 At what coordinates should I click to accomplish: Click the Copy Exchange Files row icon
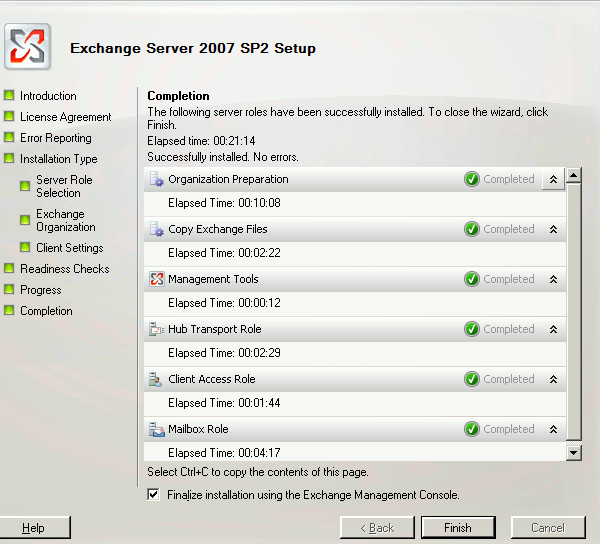click(156, 229)
